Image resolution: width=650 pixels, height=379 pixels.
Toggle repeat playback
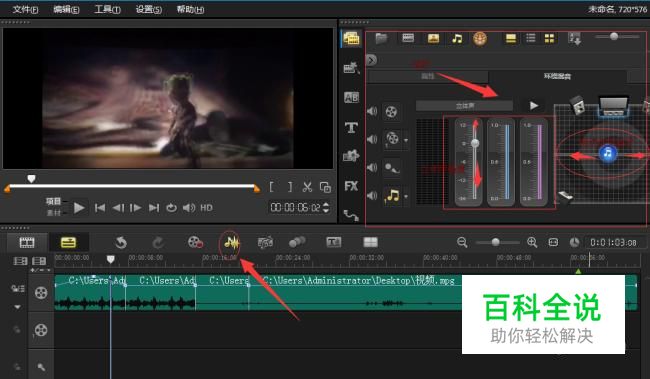[171, 208]
